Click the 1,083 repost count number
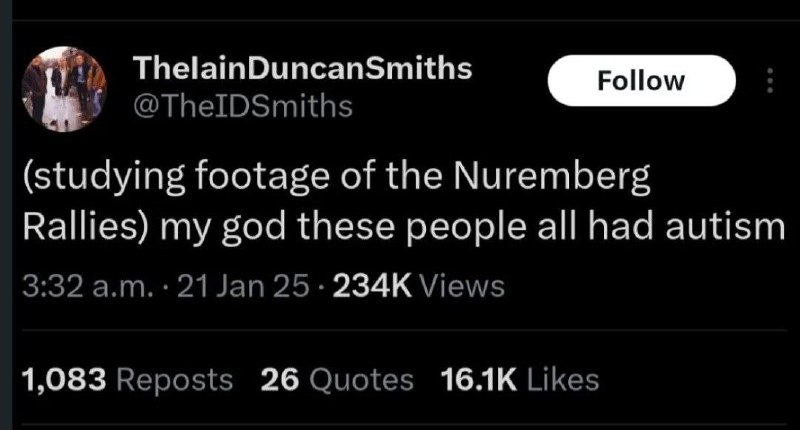The width and height of the screenshot is (800, 430). pos(64,381)
